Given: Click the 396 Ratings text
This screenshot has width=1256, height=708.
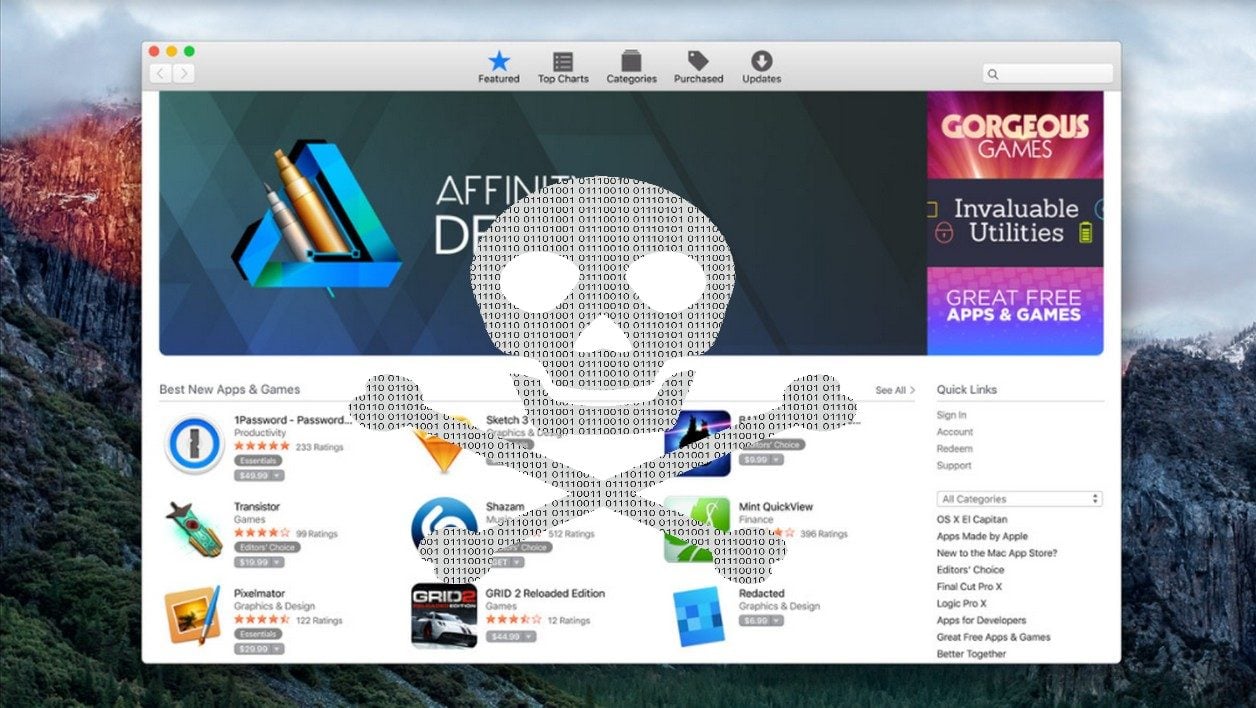Looking at the screenshot, I should [x=824, y=534].
